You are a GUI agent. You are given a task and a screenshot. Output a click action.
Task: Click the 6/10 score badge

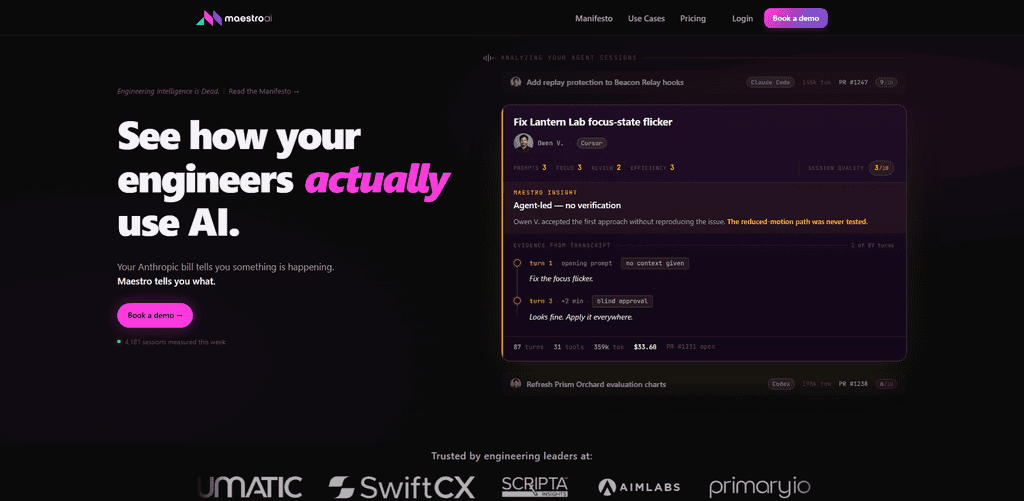[x=887, y=383]
